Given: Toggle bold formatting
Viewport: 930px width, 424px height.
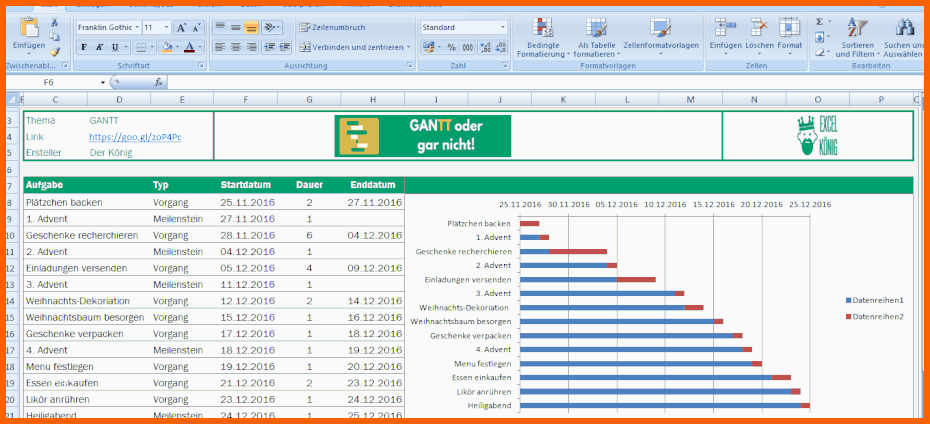Looking at the screenshot, I should point(84,47).
